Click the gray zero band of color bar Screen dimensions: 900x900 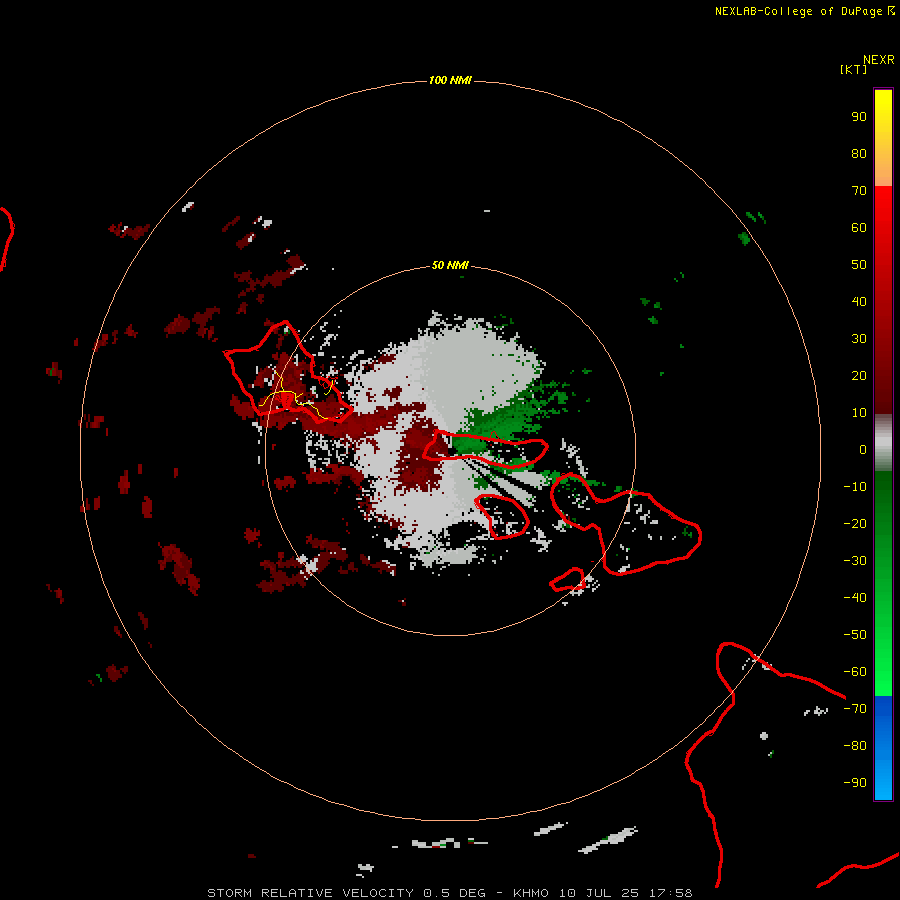tap(883, 443)
